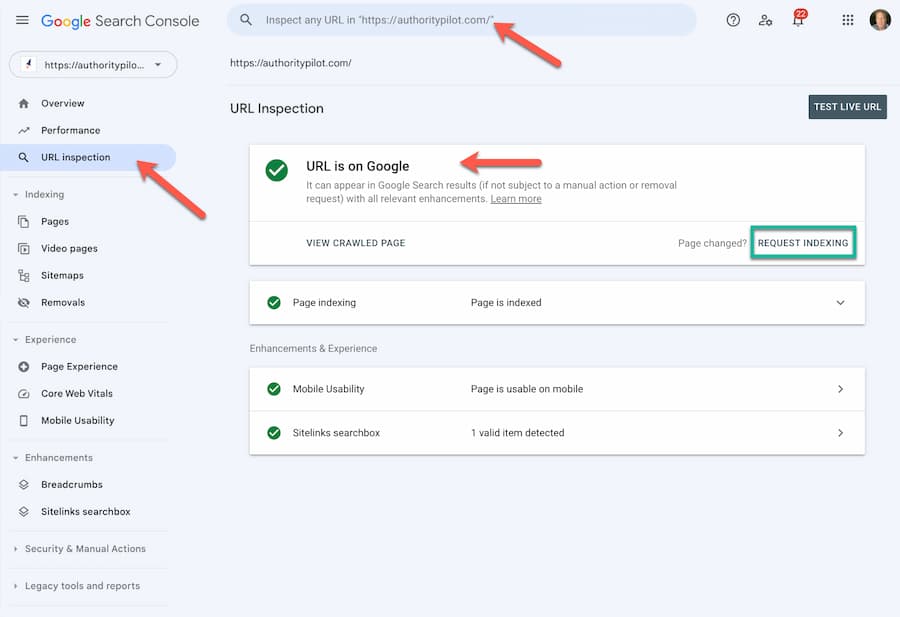Image resolution: width=900 pixels, height=617 pixels.
Task: Click '1 valid item detected' text
Action: click(x=517, y=433)
